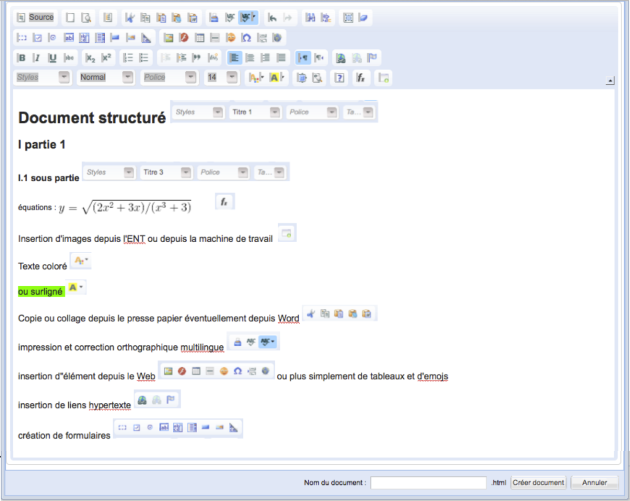
Task: Paste as plain text icon
Action: [177, 17]
